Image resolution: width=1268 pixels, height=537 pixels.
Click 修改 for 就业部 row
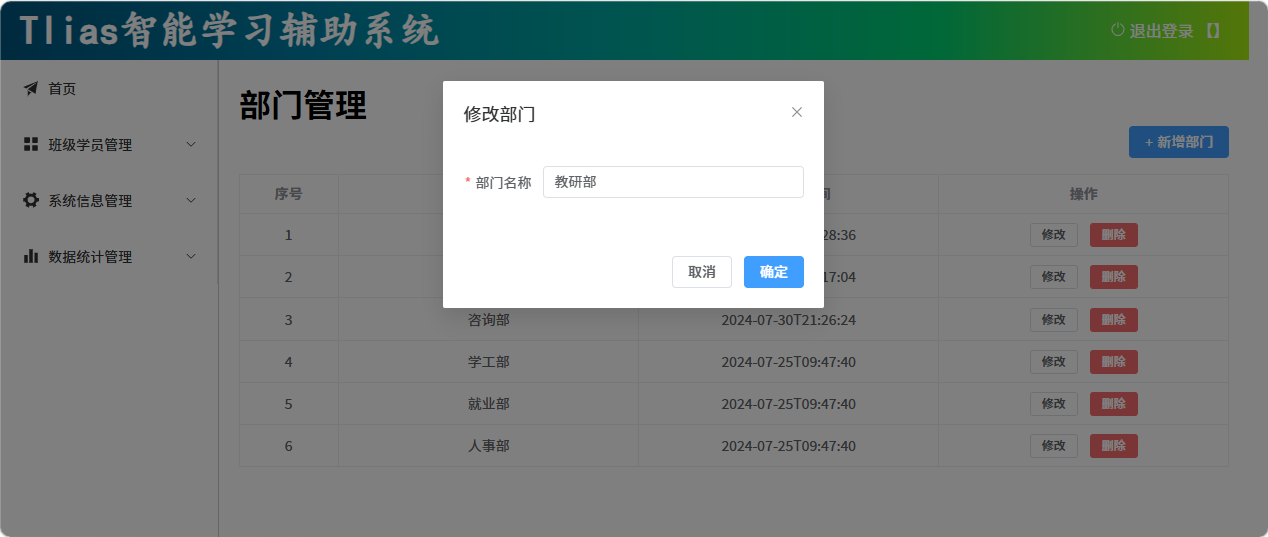click(1054, 404)
